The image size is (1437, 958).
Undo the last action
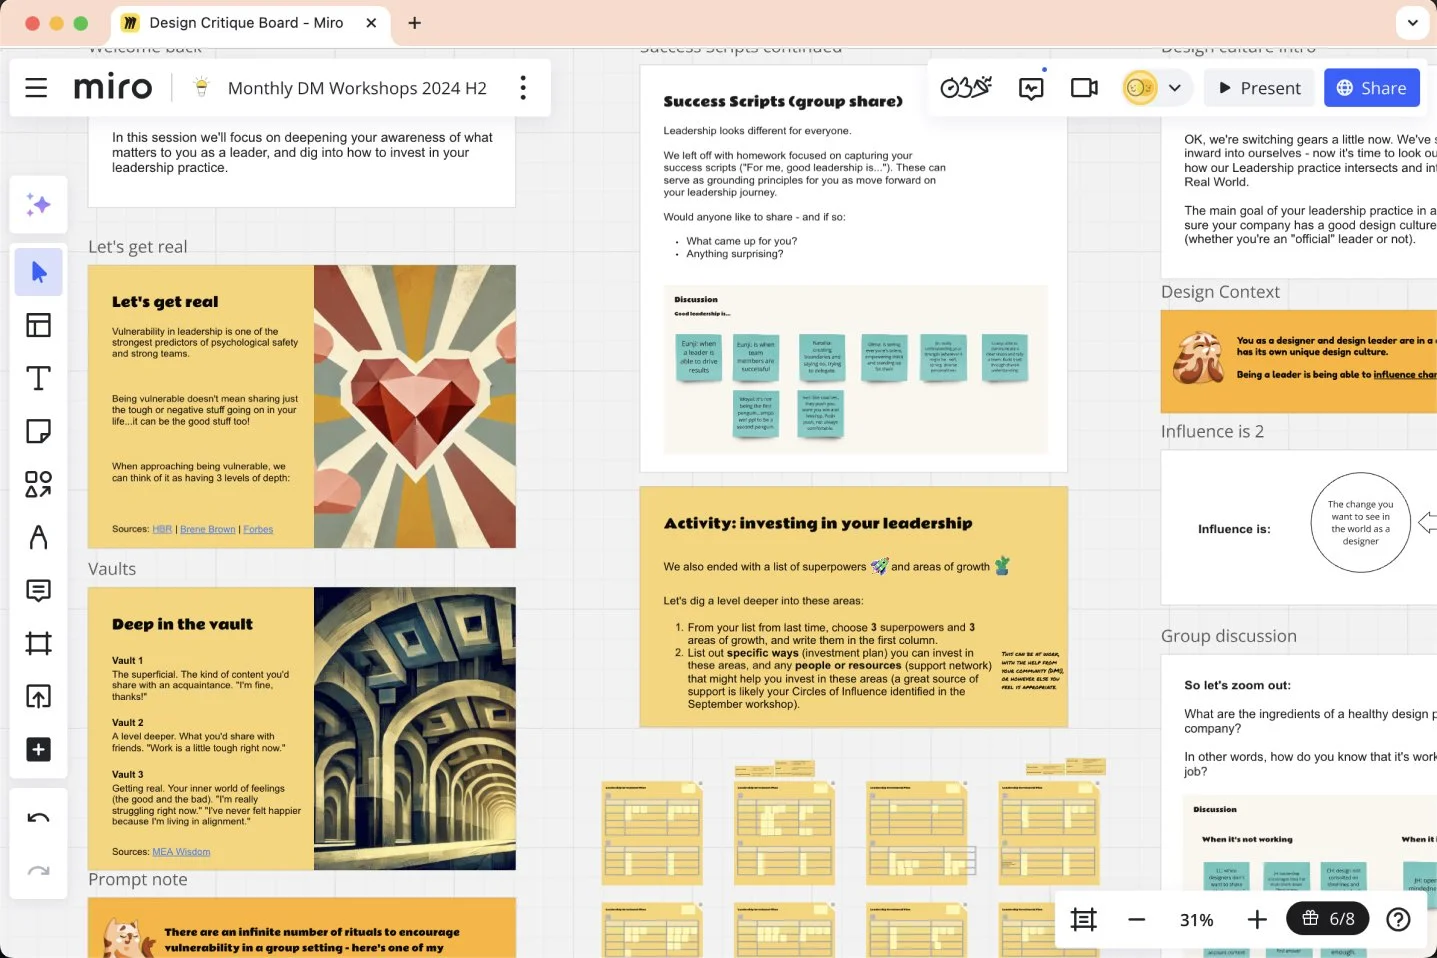[x=39, y=818]
